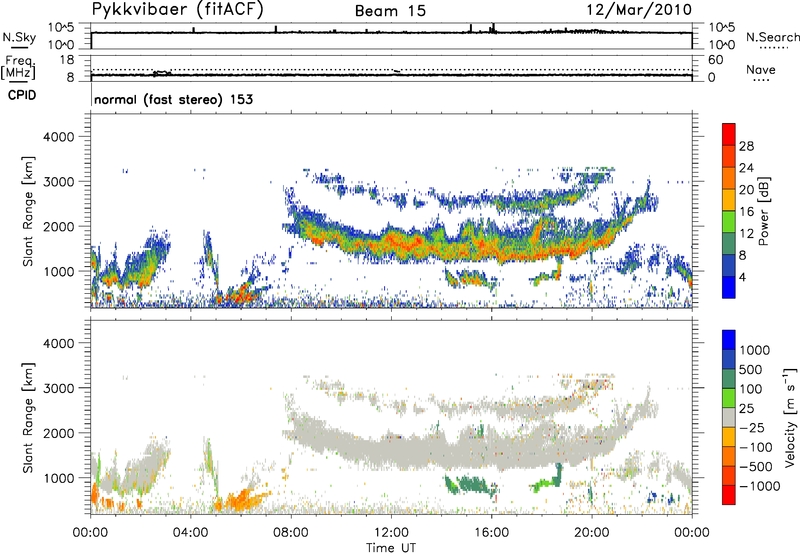
Task: Pick the bright blue bottom power colorbar segment
Action: tap(729, 287)
